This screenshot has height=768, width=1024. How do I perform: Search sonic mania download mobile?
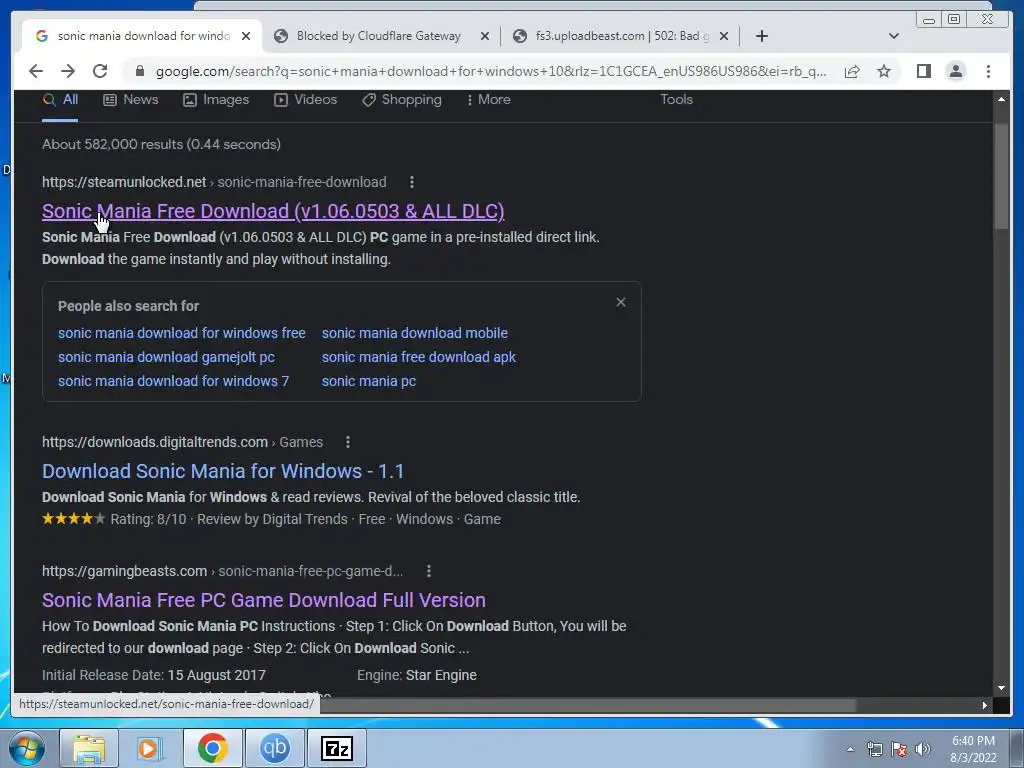(415, 333)
